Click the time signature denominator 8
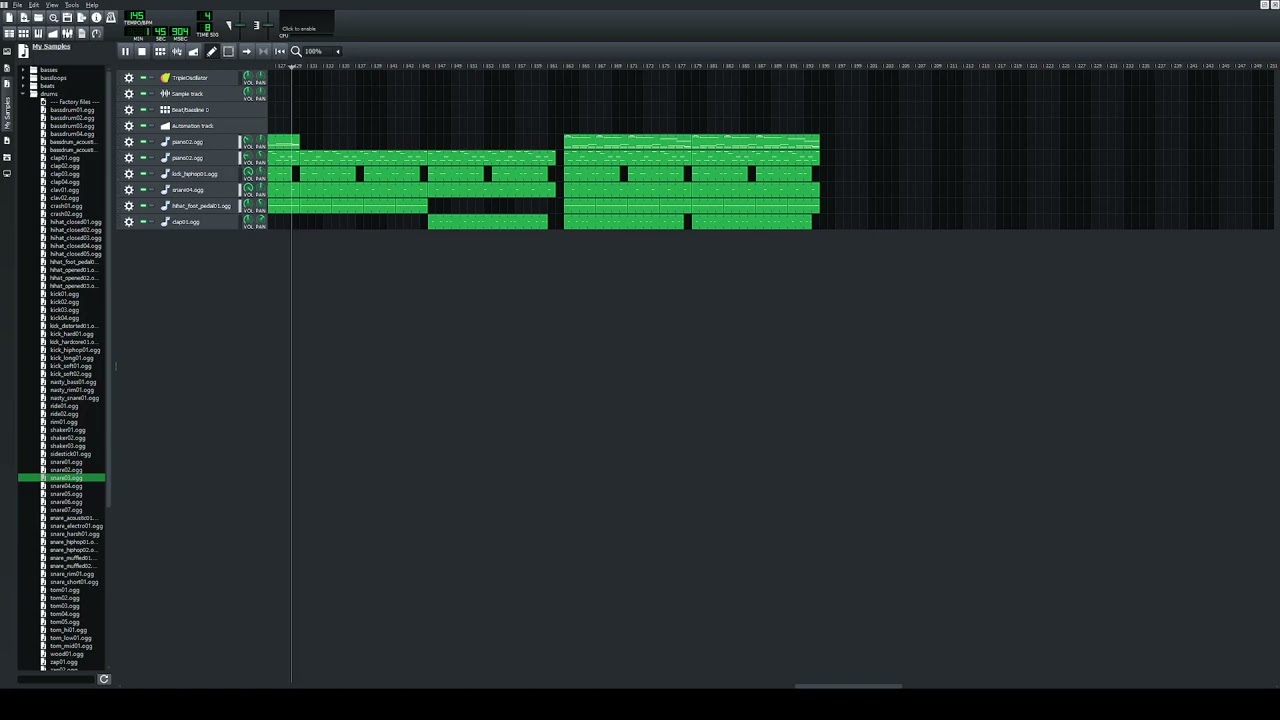The height and width of the screenshot is (720, 1280). 205,27
